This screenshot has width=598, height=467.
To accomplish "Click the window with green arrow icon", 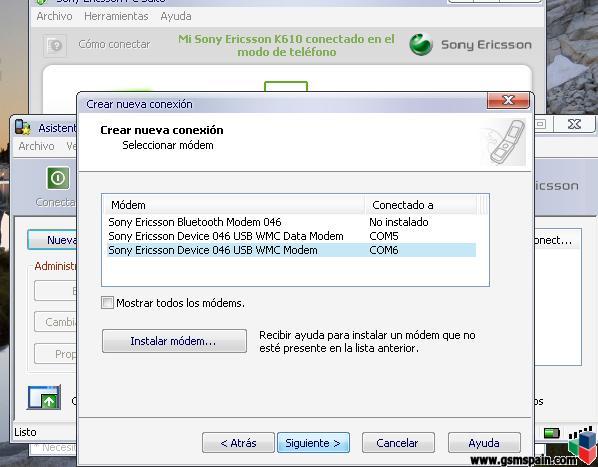I will click(44, 397).
